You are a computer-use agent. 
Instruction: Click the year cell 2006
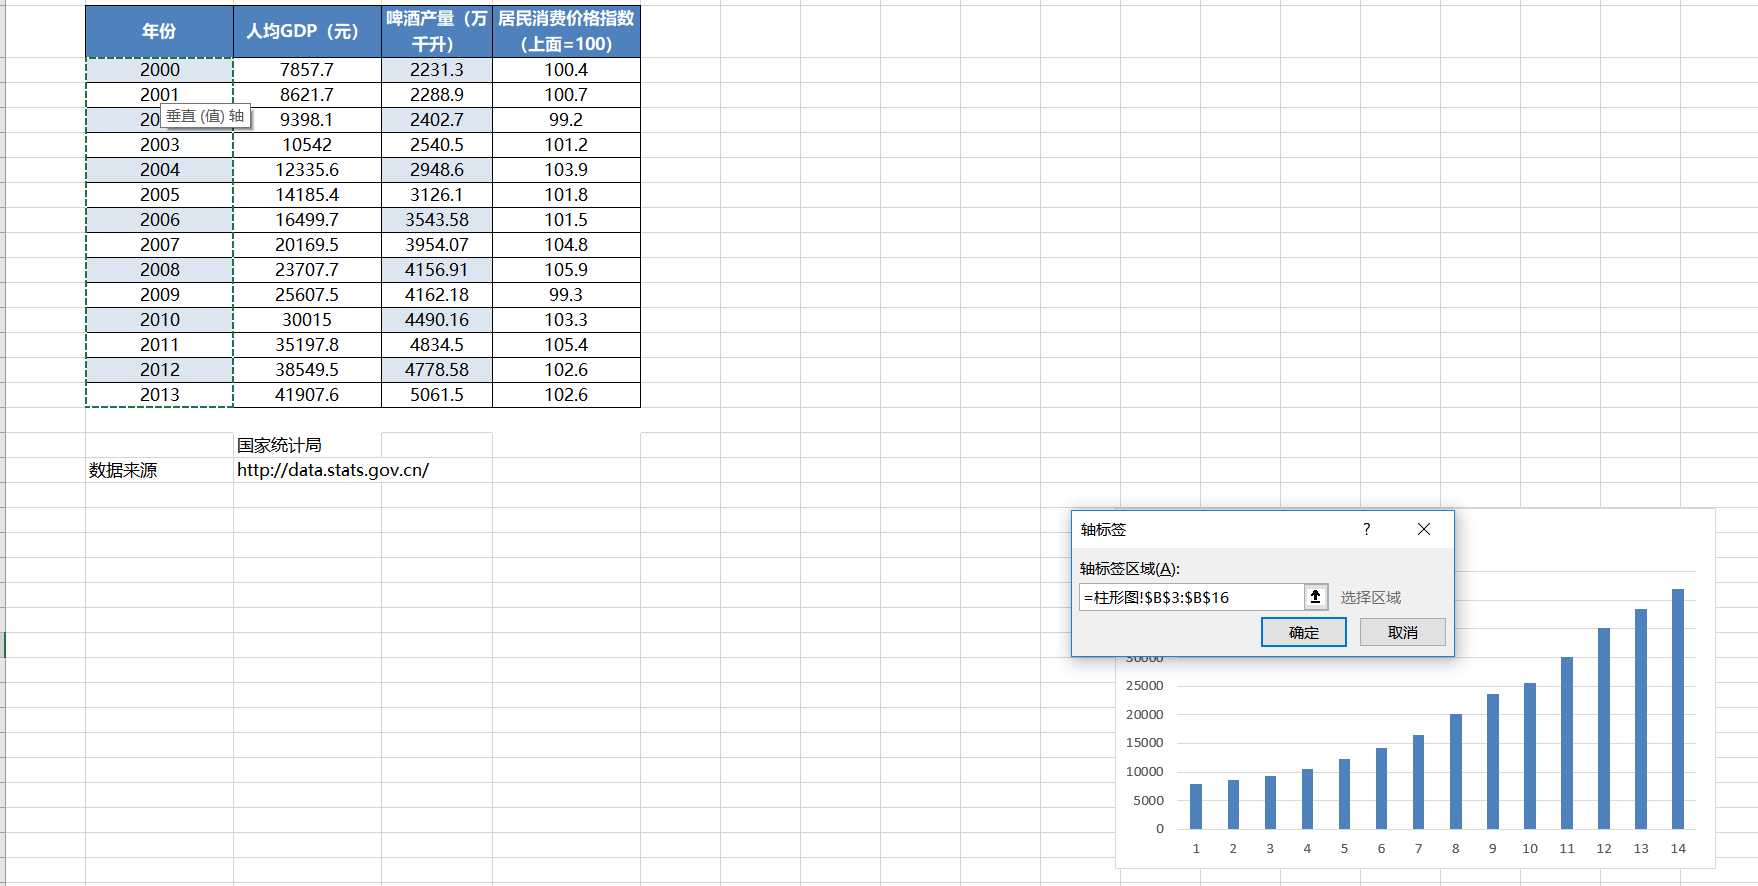tap(160, 220)
